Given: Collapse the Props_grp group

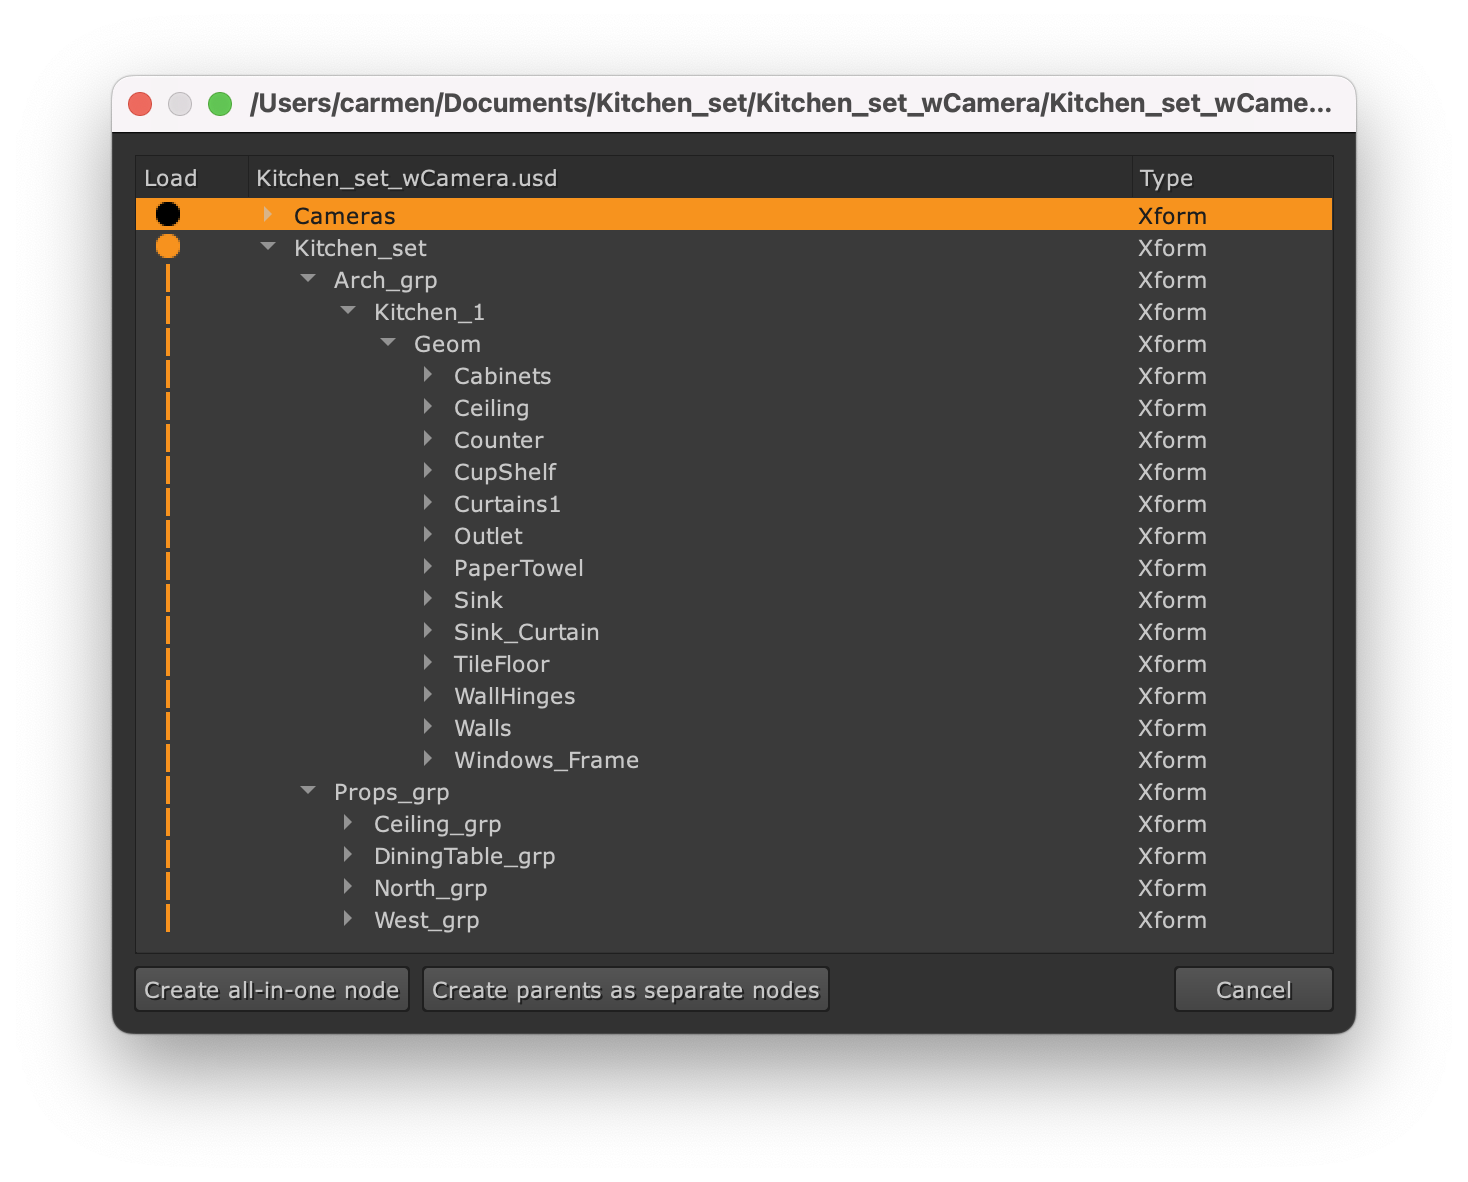Looking at the screenshot, I should tap(308, 791).
